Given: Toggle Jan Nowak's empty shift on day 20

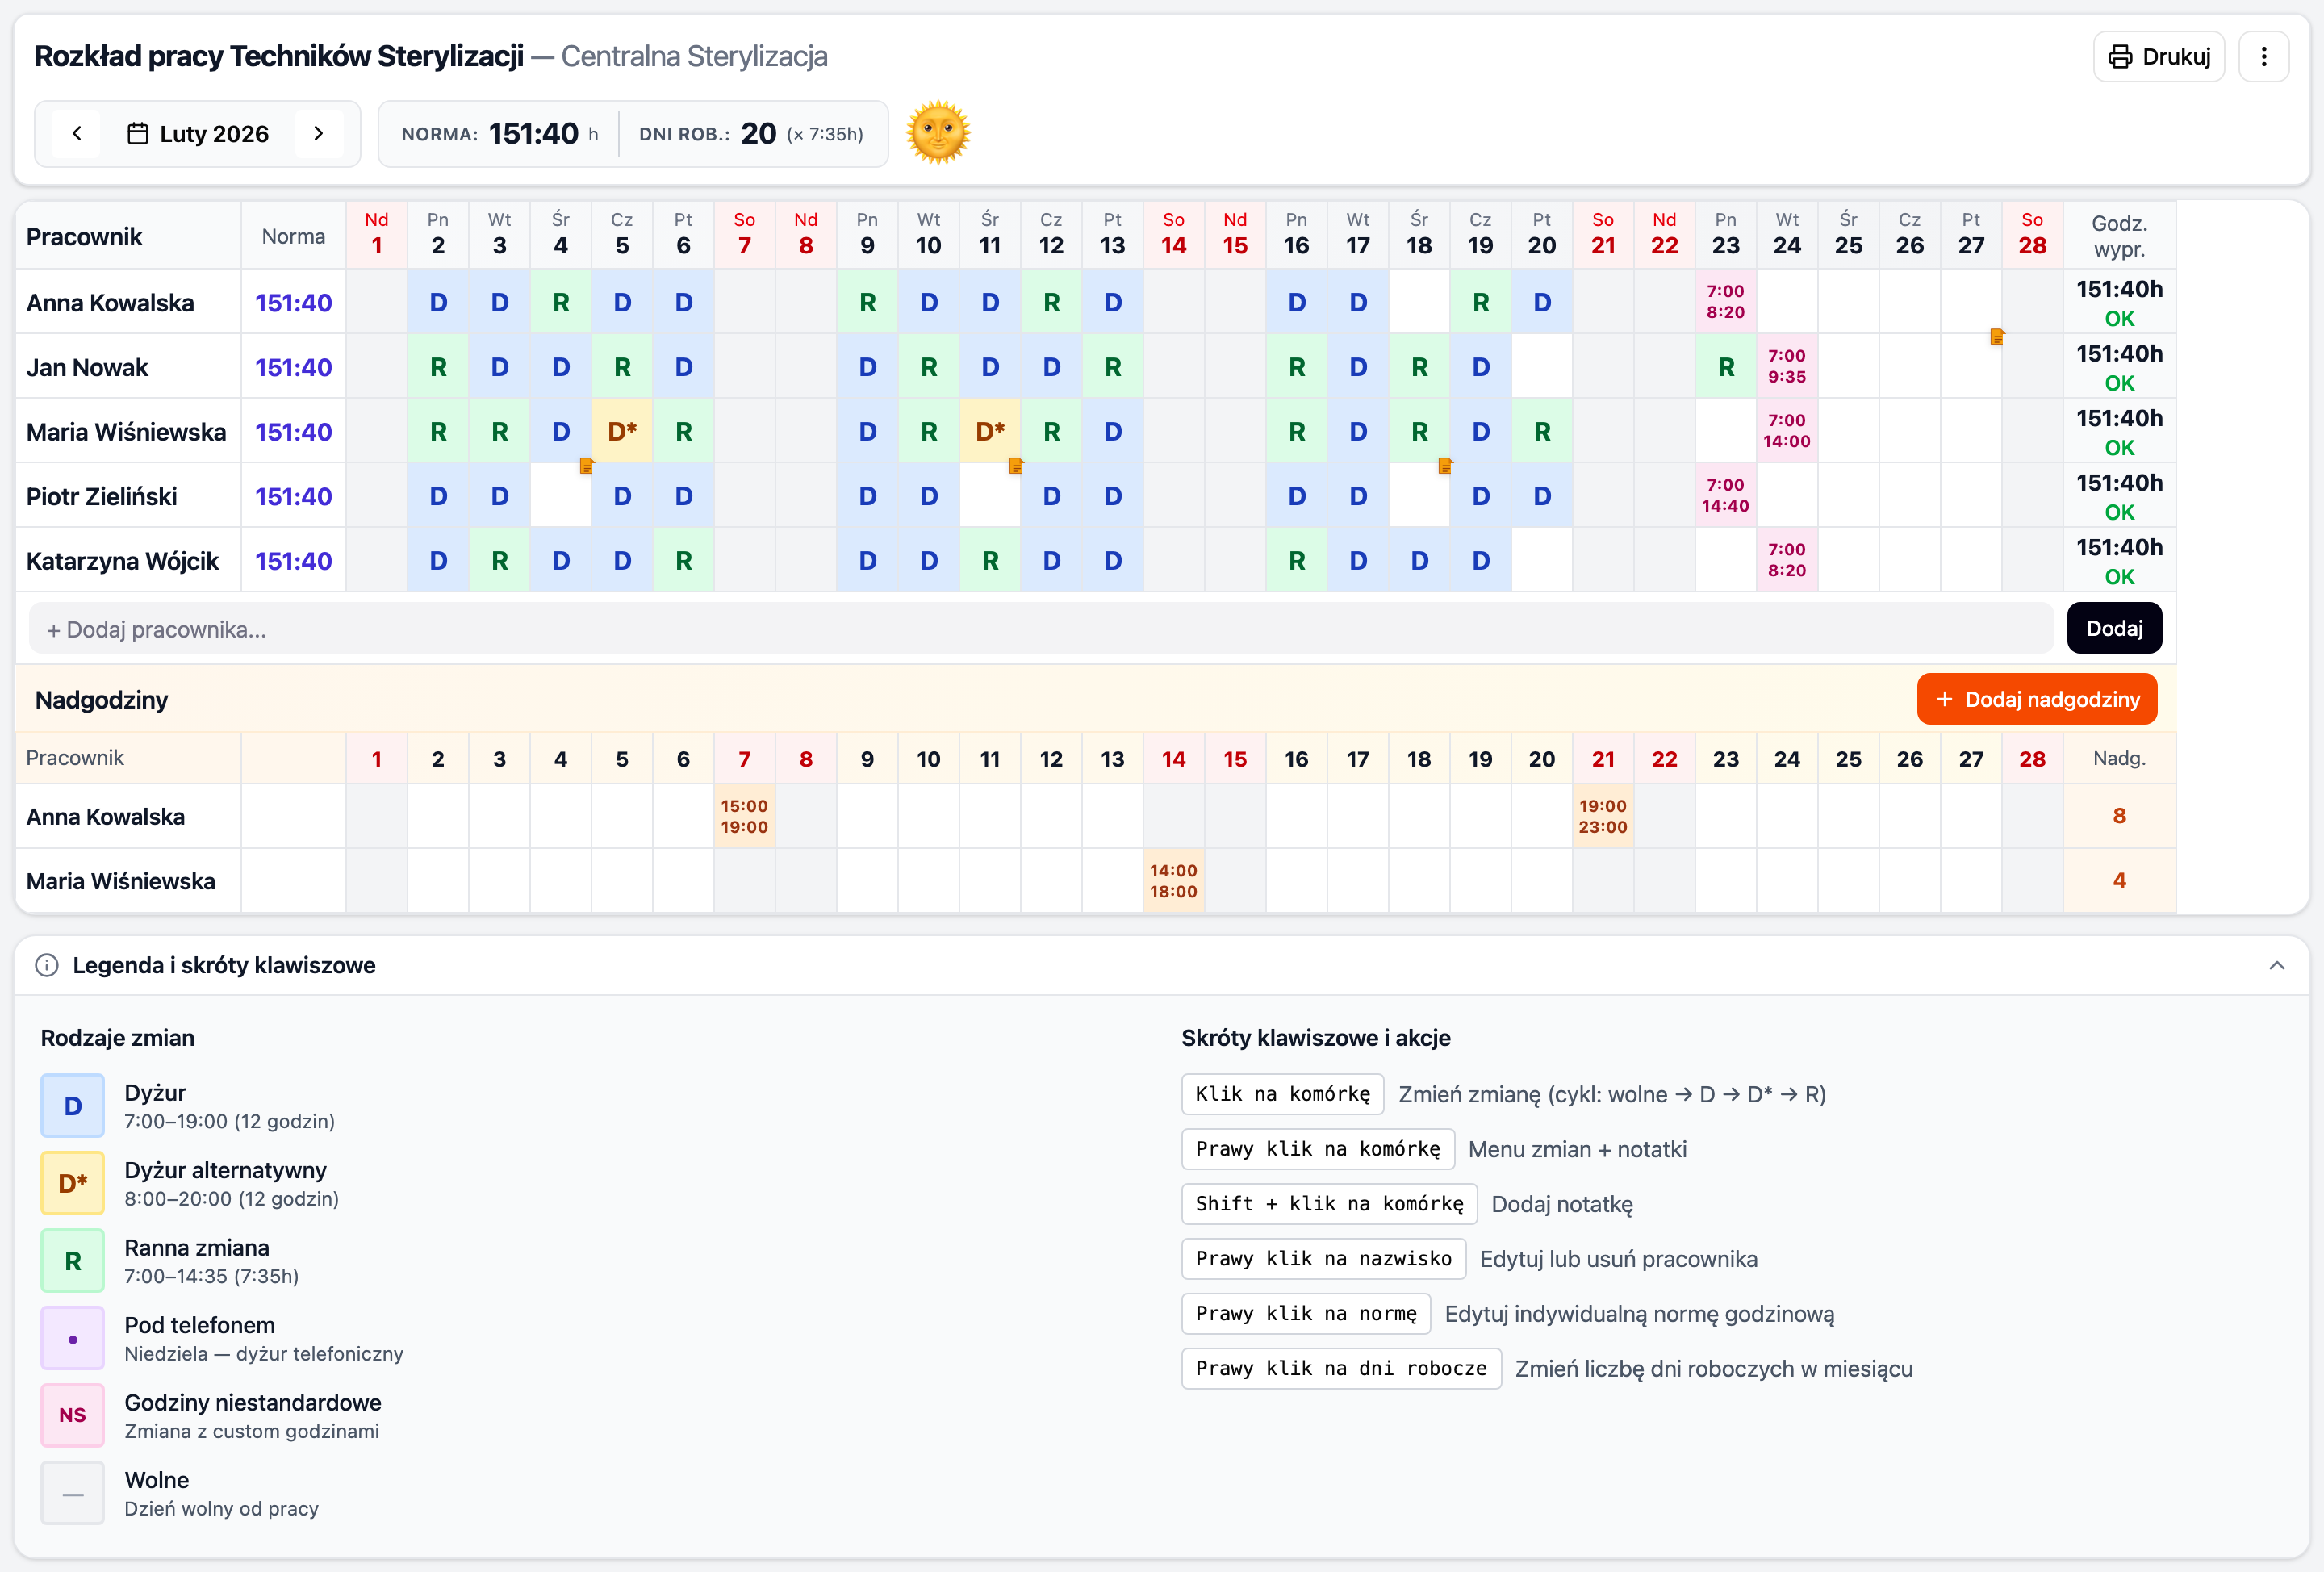Looking at the screenshot, I should point(1541,367).
